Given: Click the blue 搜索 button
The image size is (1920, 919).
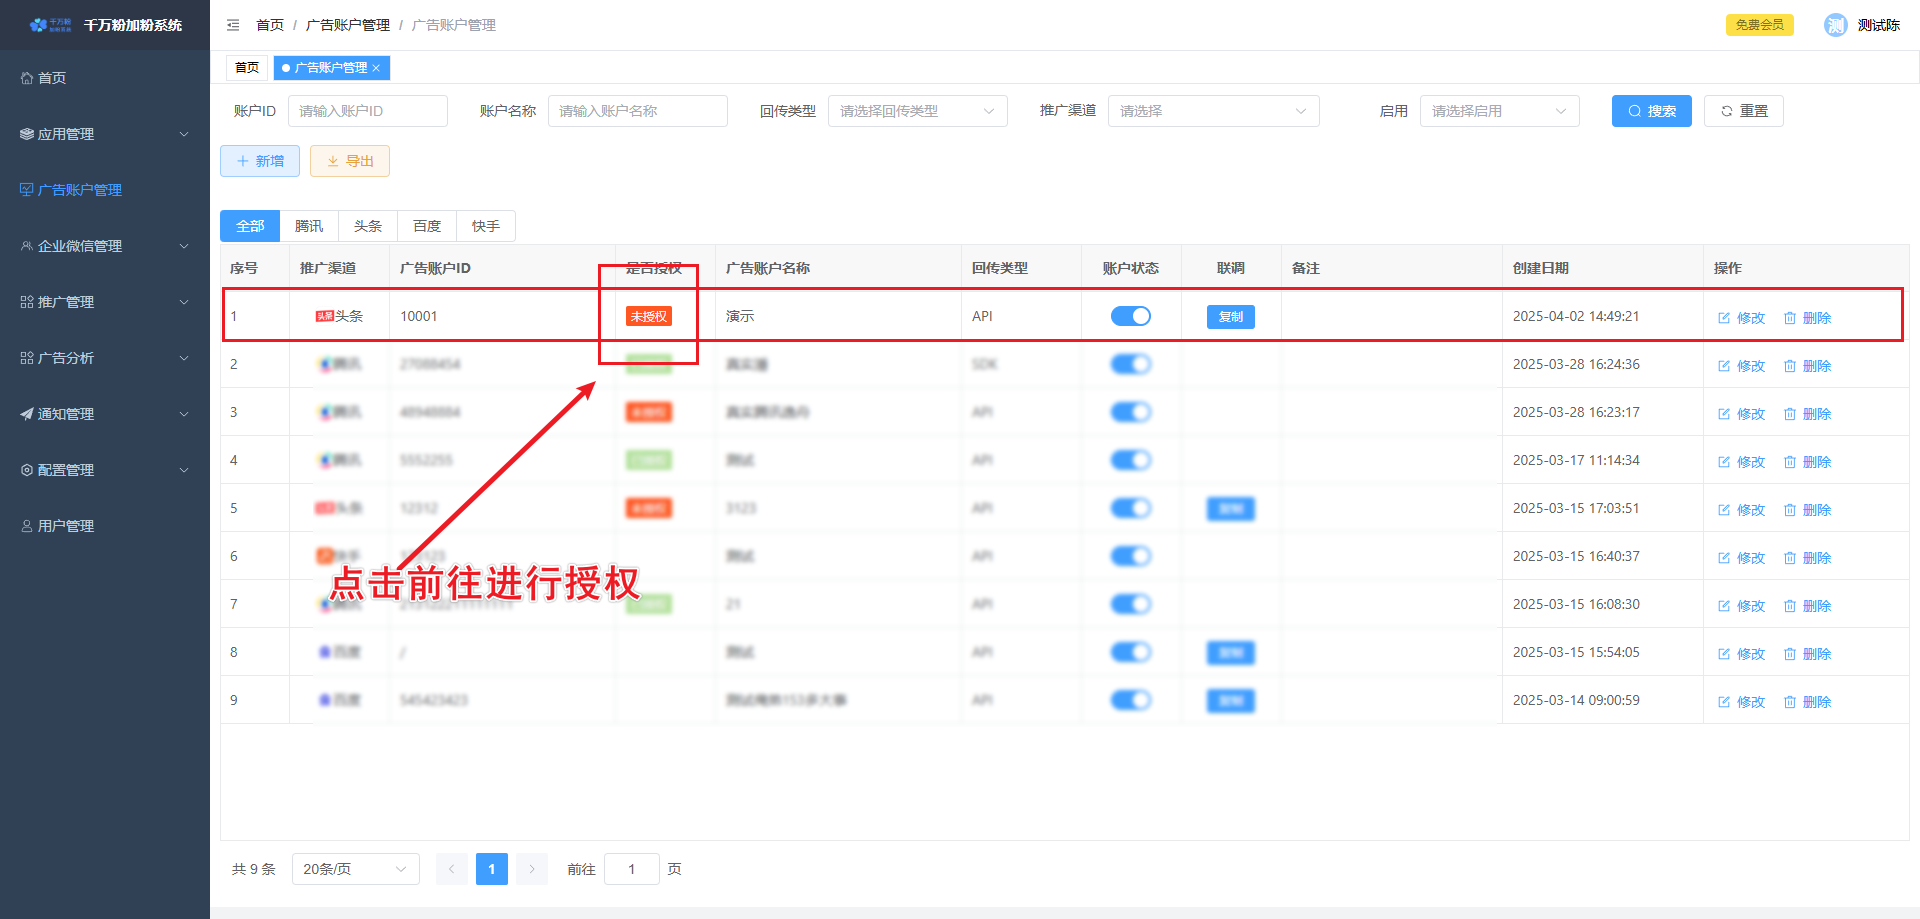Looking at the screenshot, I should click(x=1651, y=111).
